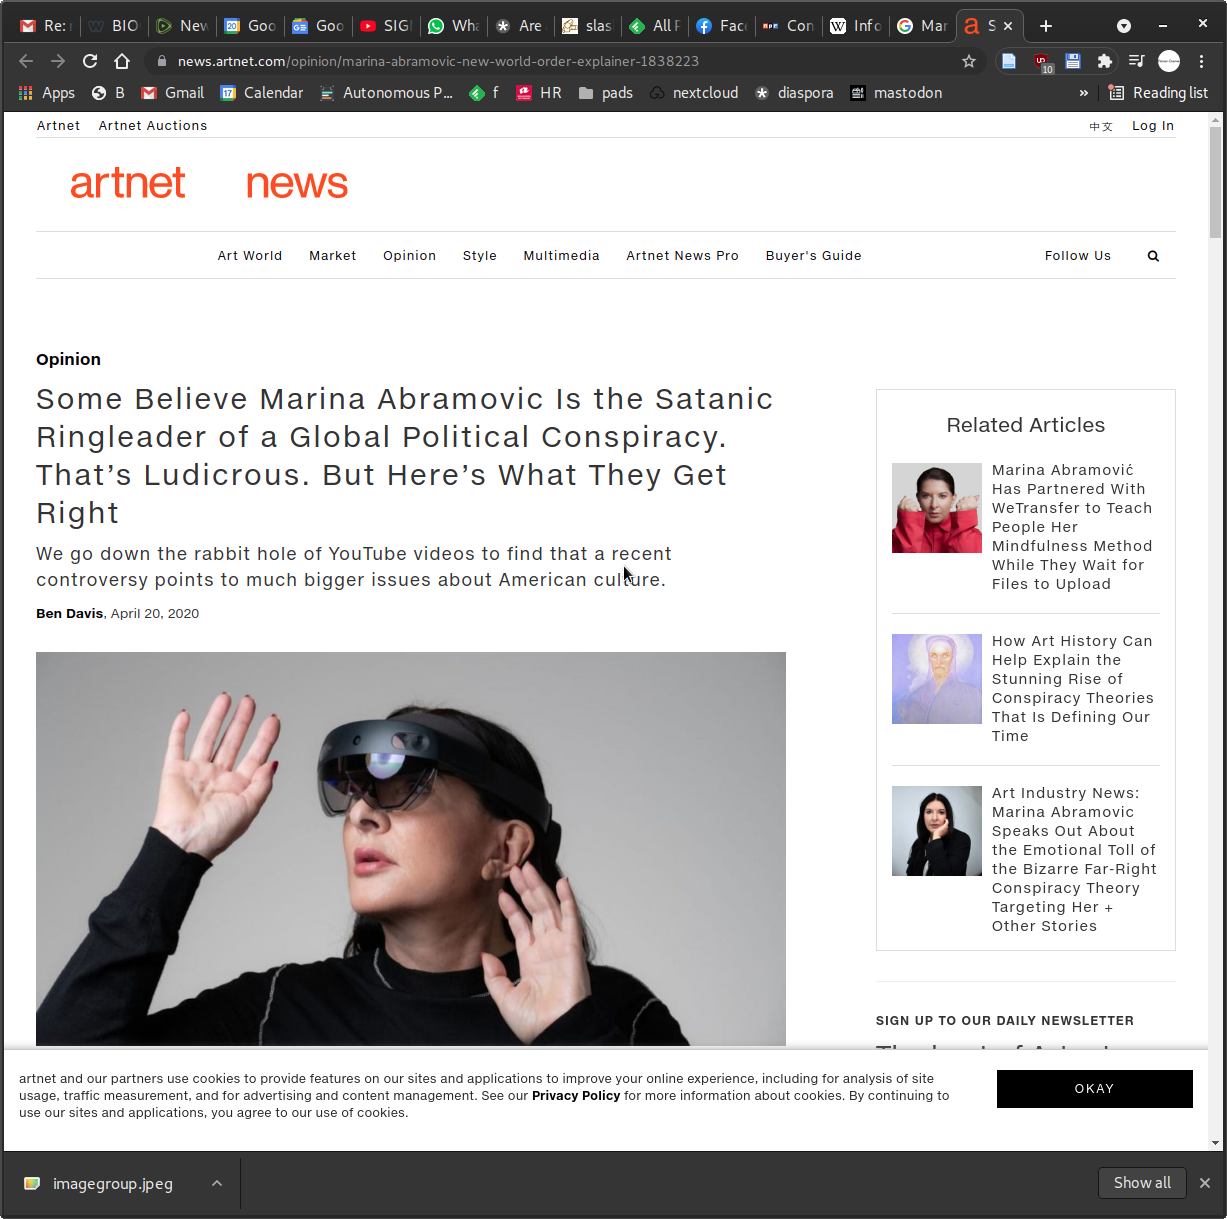This screenshot has width=1227, height=1219.
Task: Bookmark this page with the star icon
Action: pyautogui.click(x=968, y=61)
